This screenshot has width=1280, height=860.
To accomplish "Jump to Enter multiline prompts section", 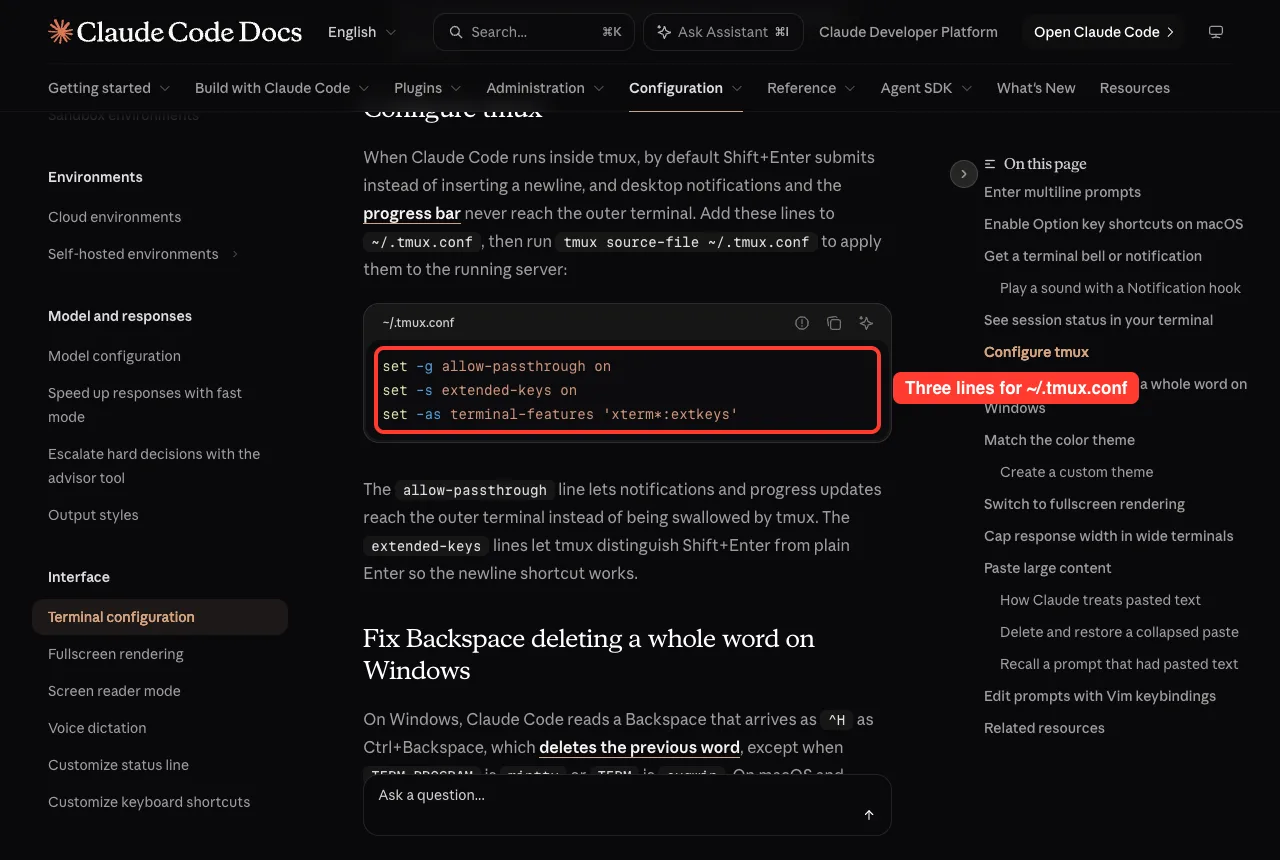I will pos(1062,192).
